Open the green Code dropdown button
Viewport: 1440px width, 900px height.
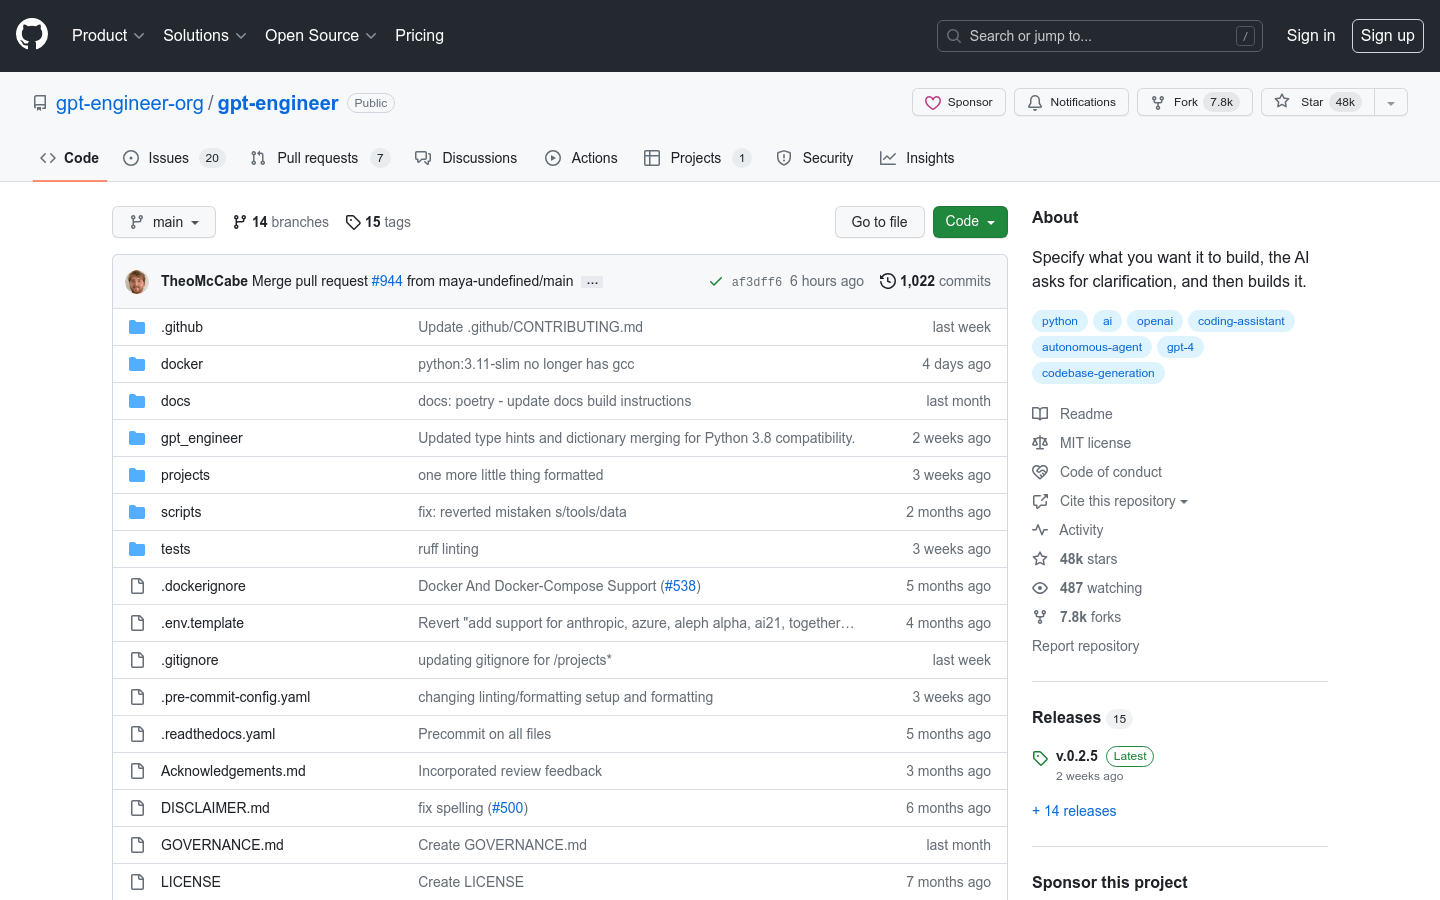point(970,222)
